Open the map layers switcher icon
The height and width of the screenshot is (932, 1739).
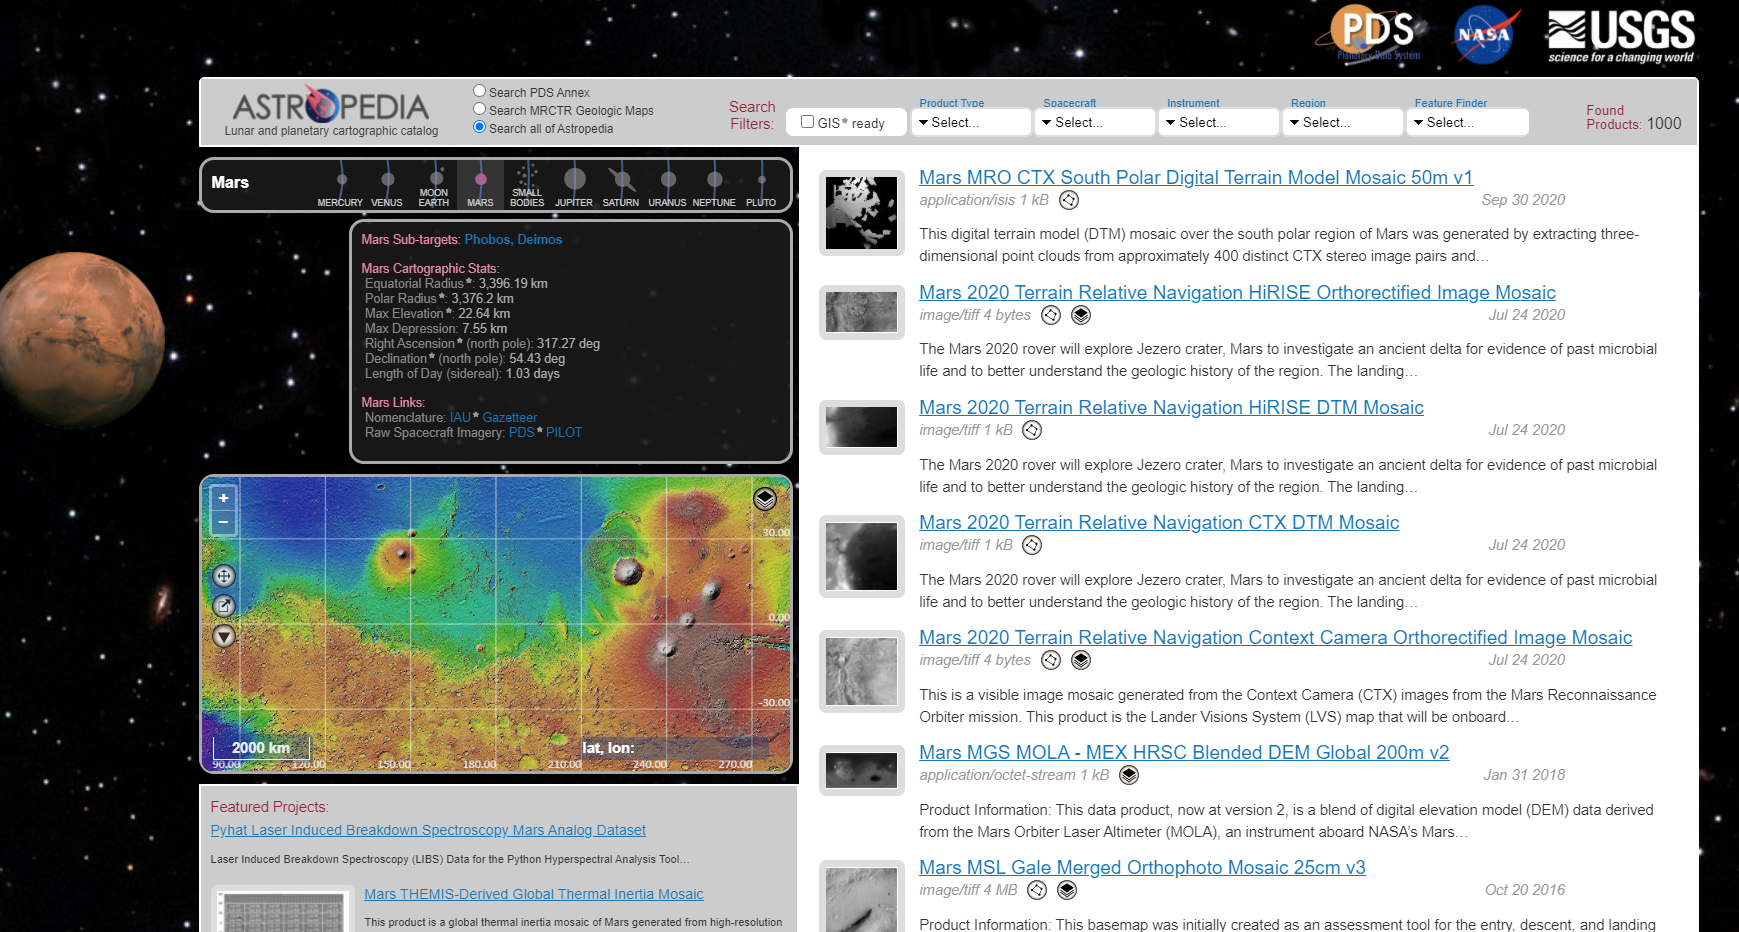pyautogui.click(x=765, y=499)
